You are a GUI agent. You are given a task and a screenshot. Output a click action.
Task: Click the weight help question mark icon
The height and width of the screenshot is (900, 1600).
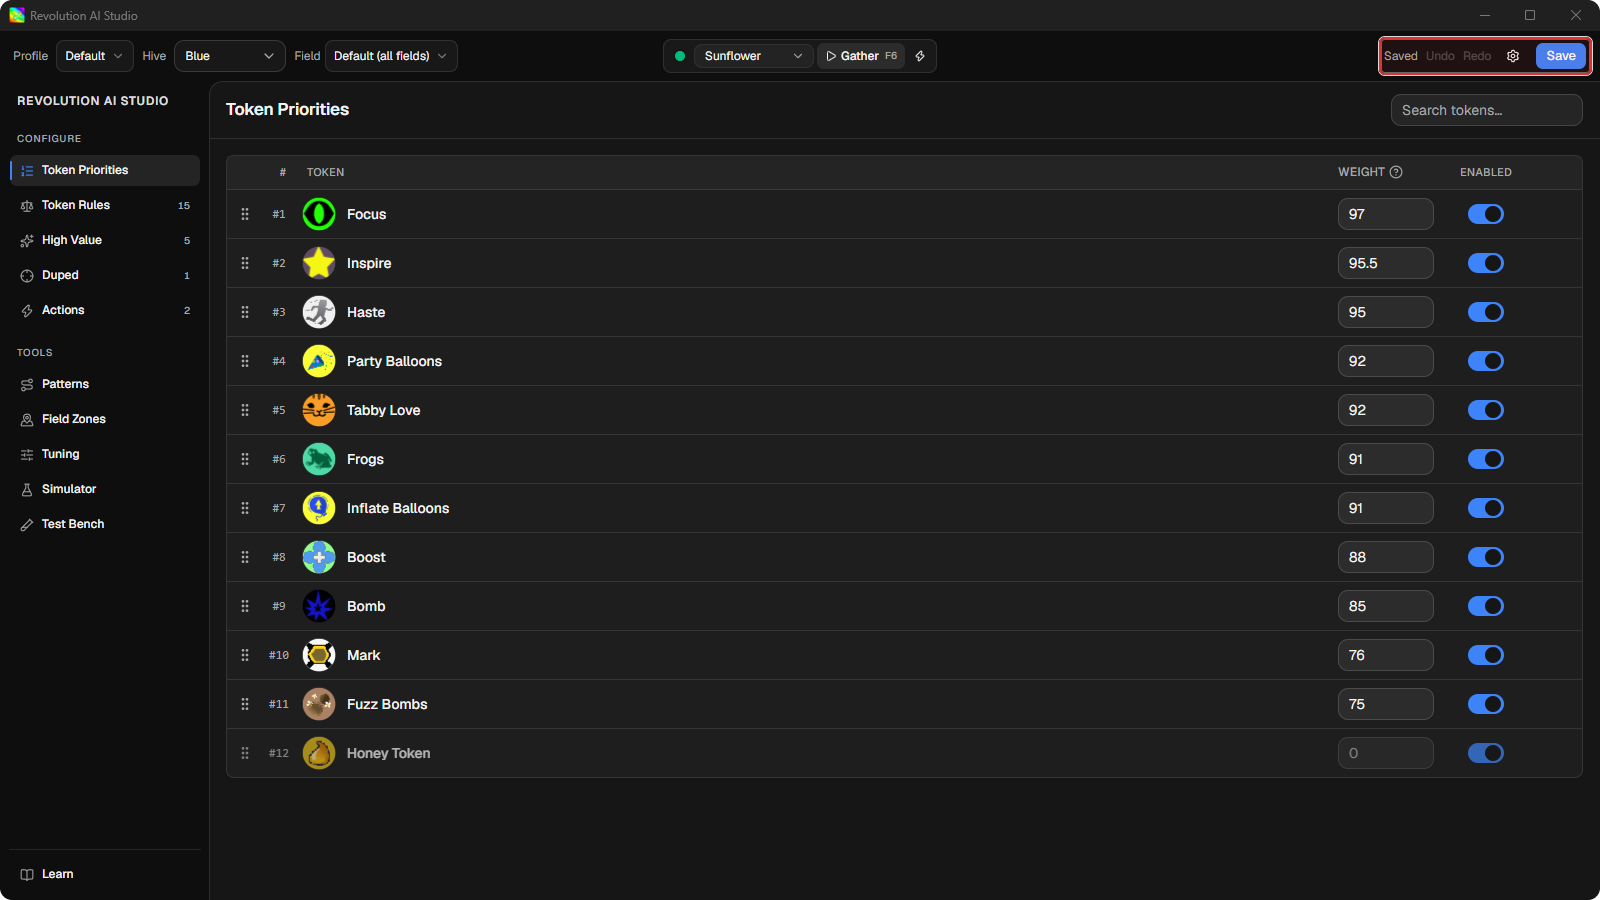[1396, 172]
